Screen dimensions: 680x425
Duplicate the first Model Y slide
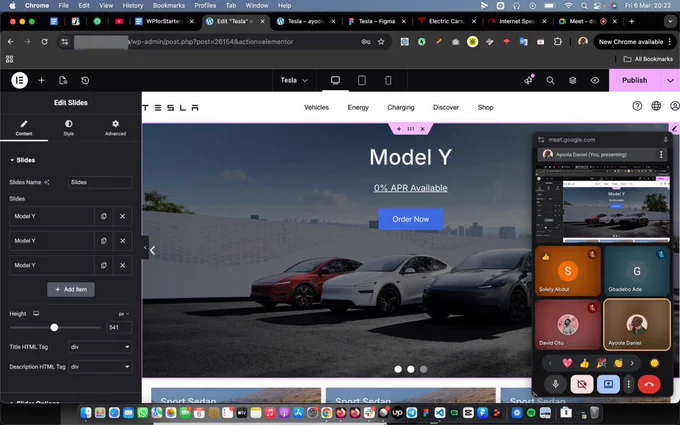[x=104, y=216]
